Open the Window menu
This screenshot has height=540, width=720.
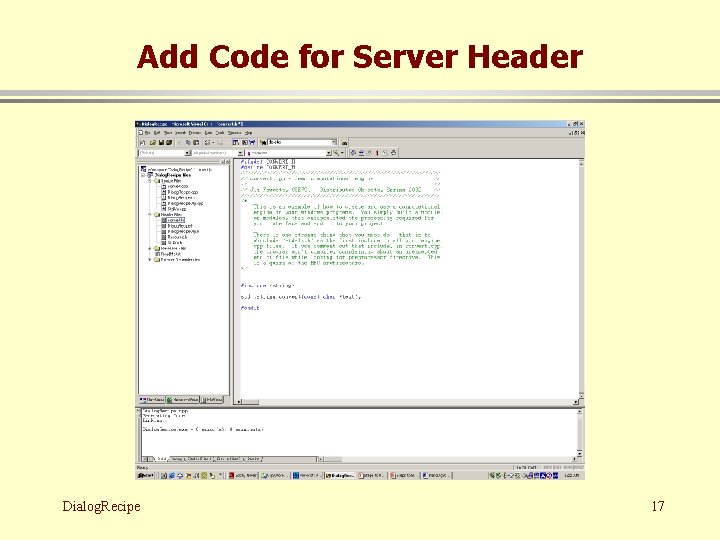tap(234, 133)
